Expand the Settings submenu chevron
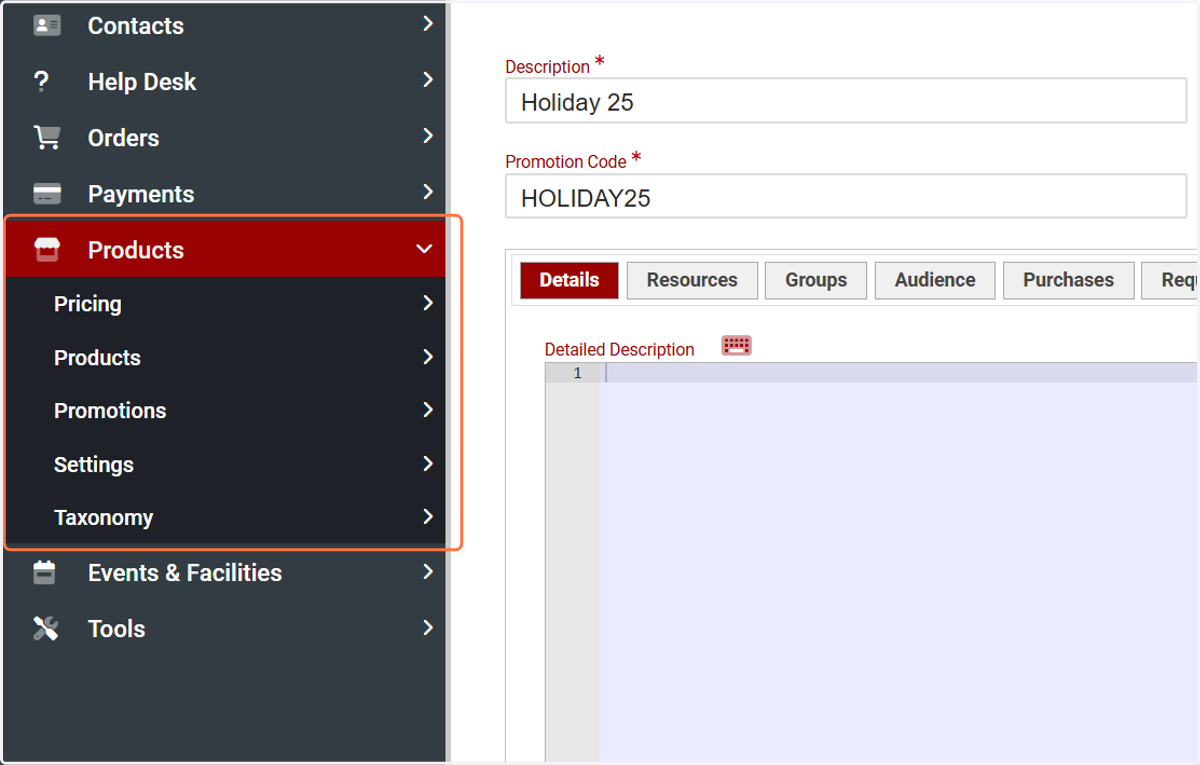The width and height of the screenshot is (1200, 765). click(x=428, y=463)
